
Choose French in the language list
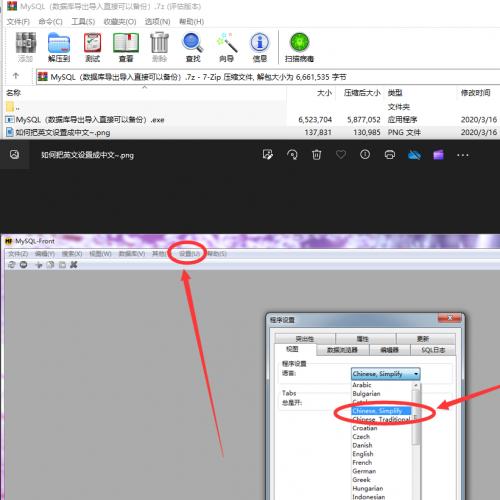click(x=362, y=463)
